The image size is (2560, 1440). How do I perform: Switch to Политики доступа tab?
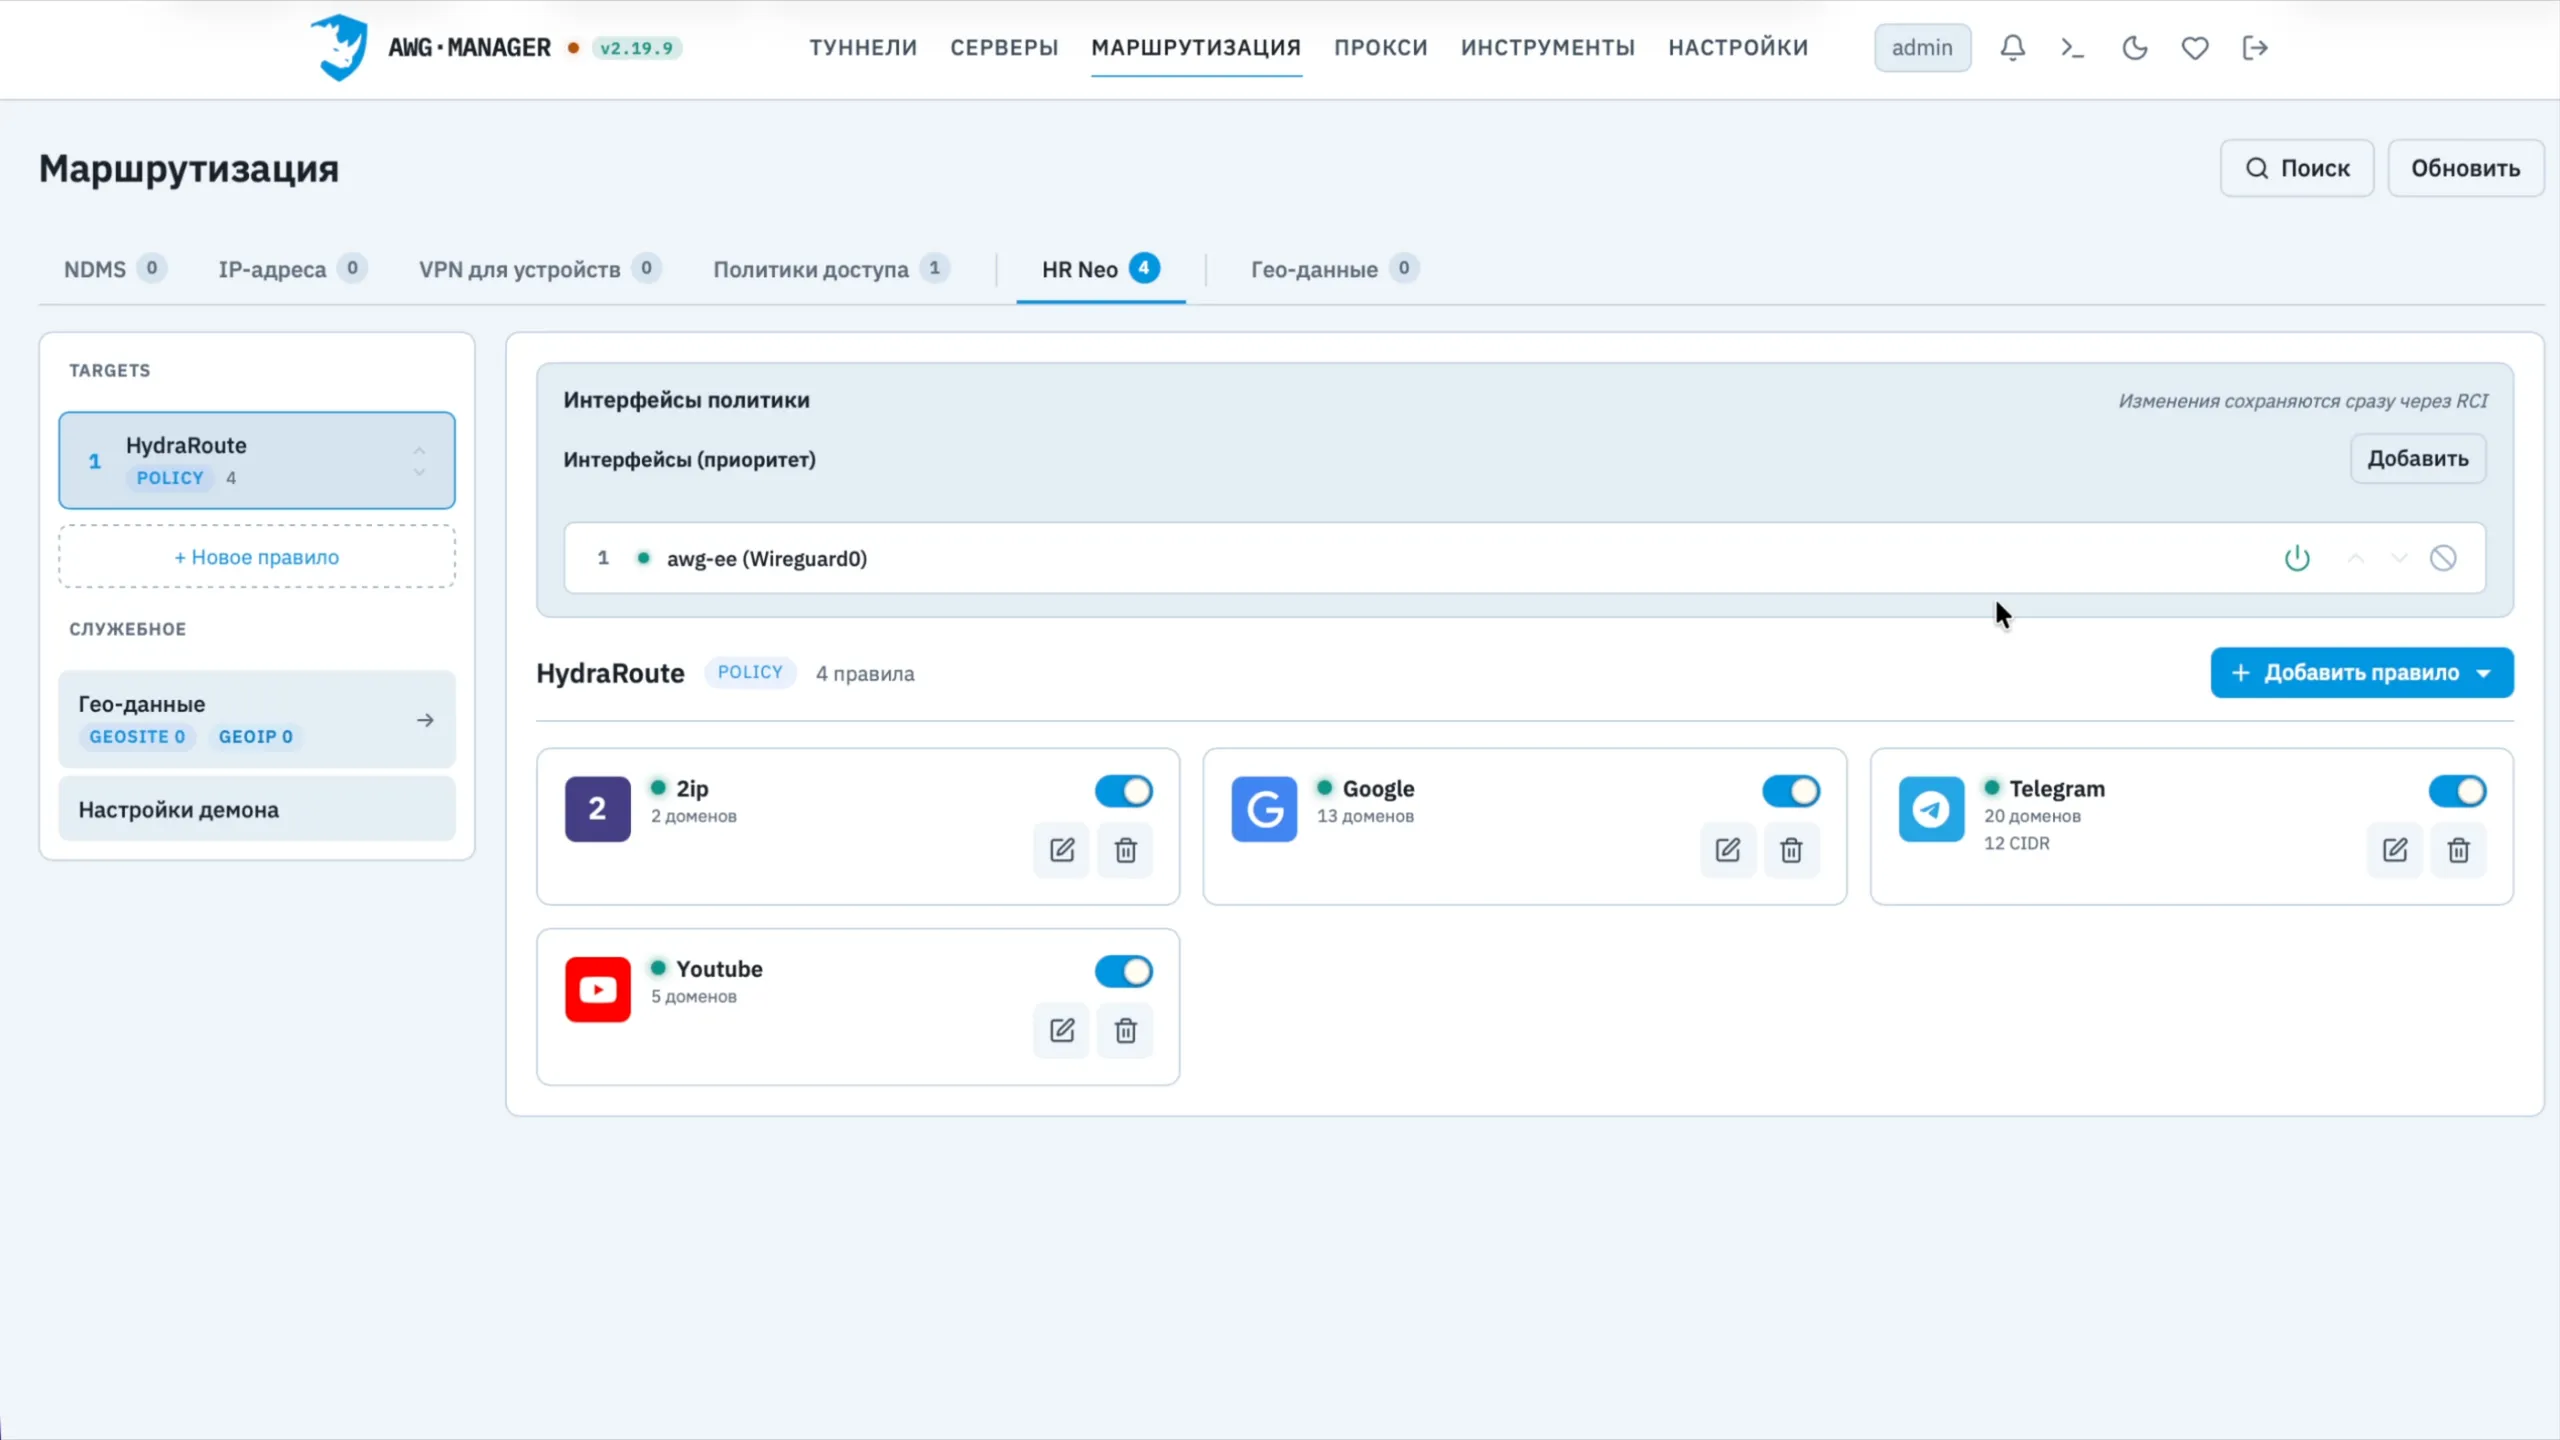coord(830,269)
